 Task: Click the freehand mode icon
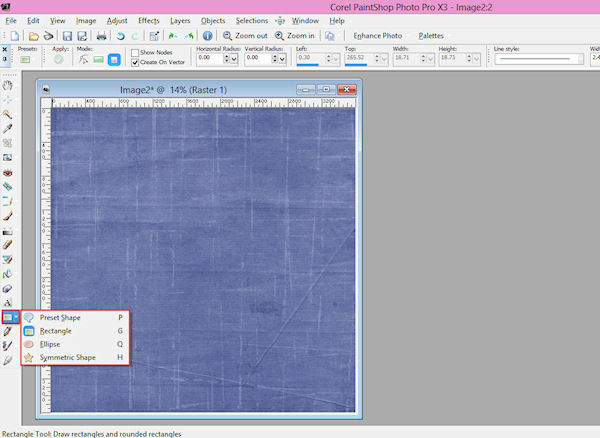[83, 60]
